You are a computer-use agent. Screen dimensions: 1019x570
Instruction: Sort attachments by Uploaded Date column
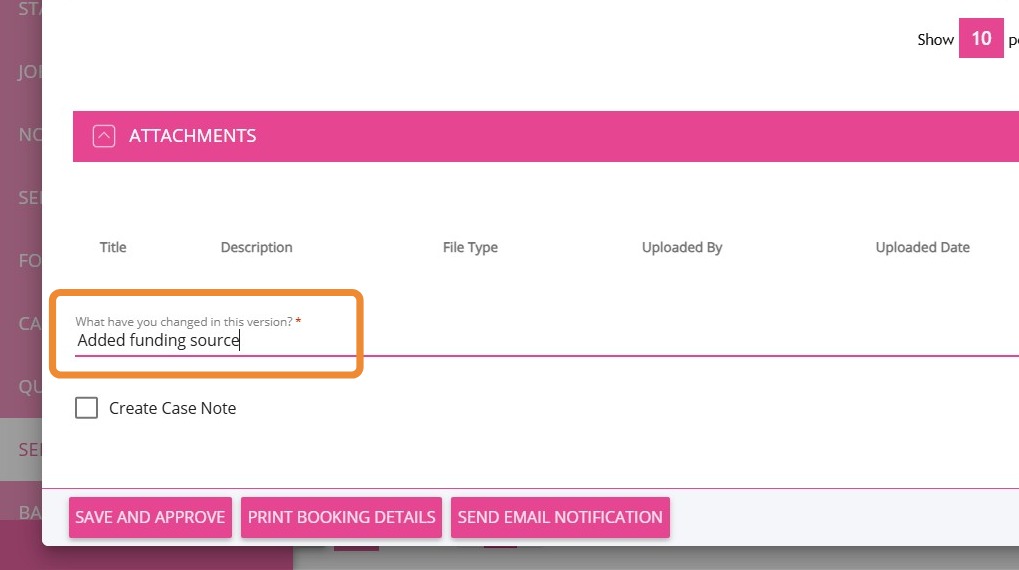(922, 247)
